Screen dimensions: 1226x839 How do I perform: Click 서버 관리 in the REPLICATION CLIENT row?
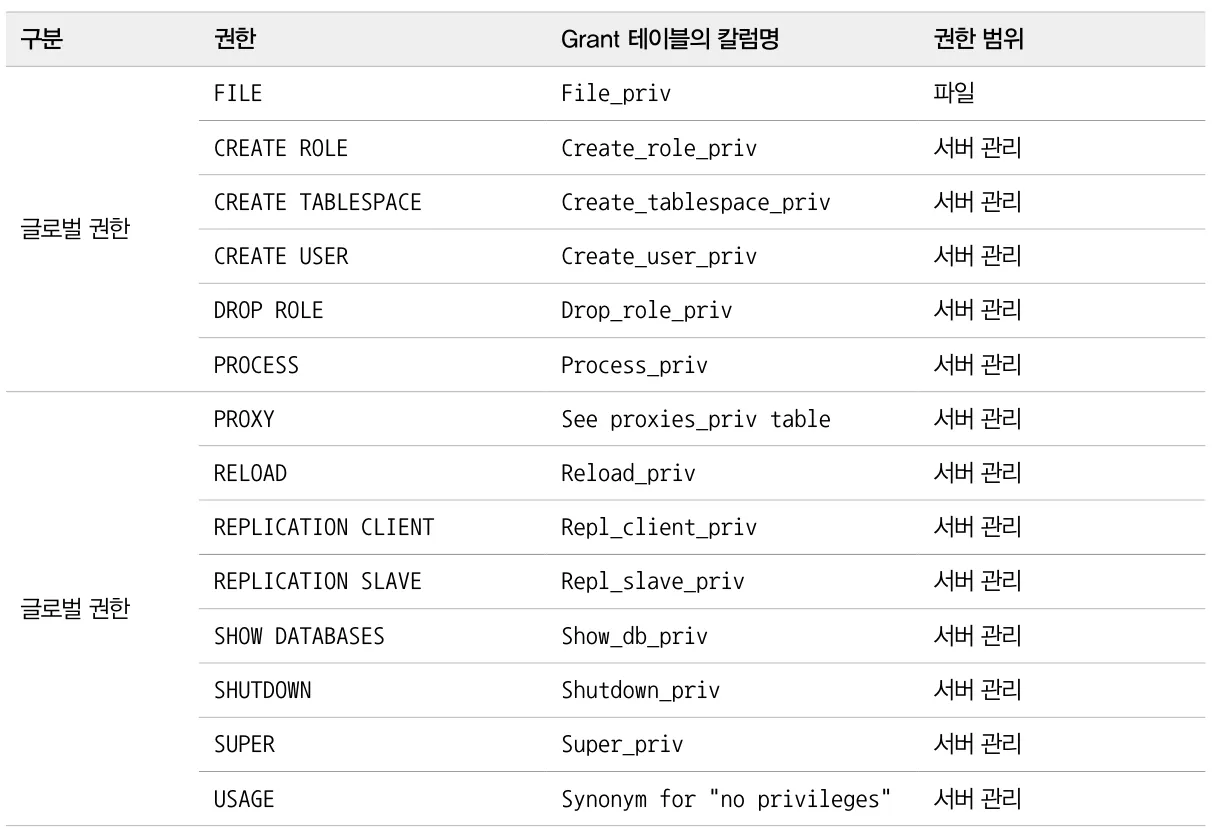point(977,527)
